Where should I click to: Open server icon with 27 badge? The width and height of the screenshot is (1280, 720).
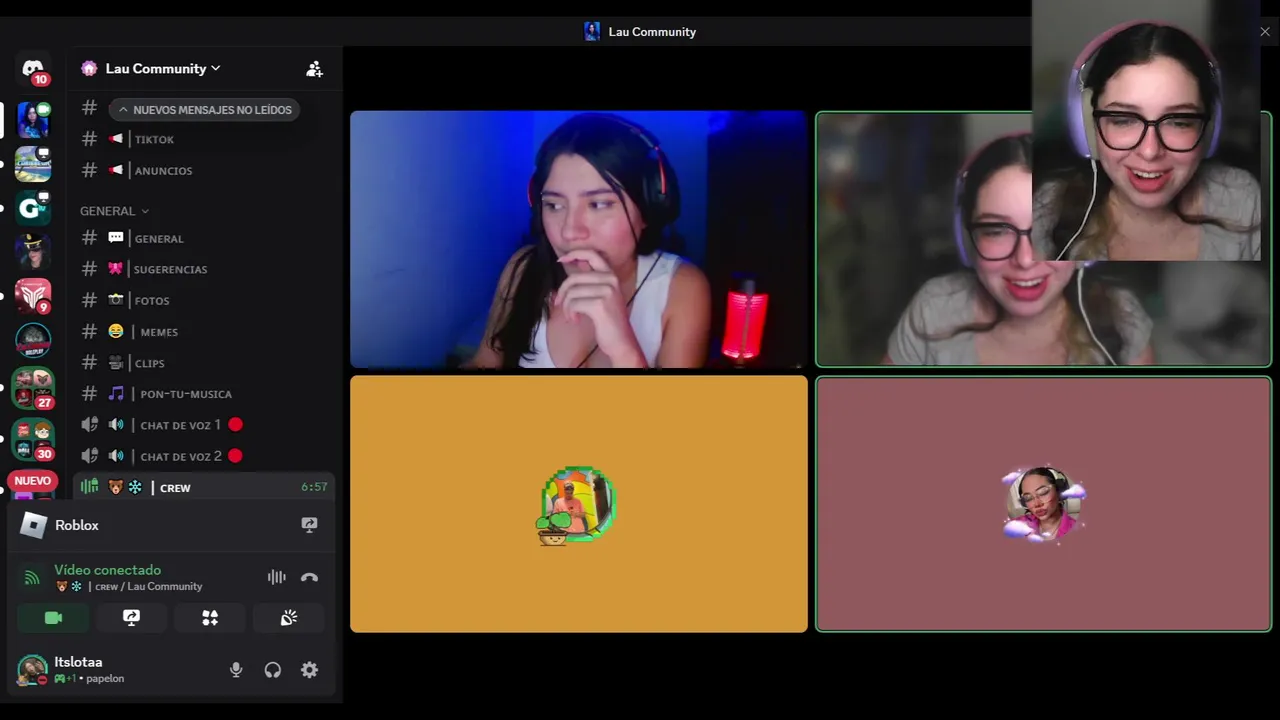pos(33,389)
